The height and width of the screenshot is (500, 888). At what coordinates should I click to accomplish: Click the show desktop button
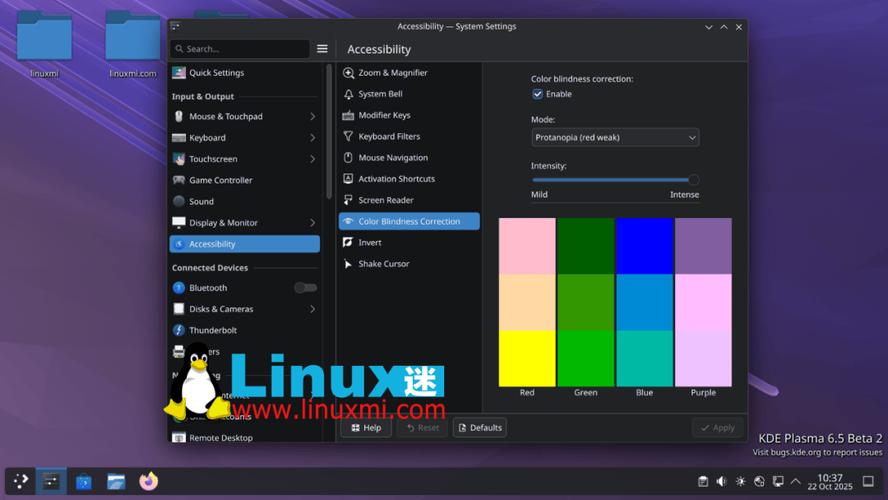point(868,481)
